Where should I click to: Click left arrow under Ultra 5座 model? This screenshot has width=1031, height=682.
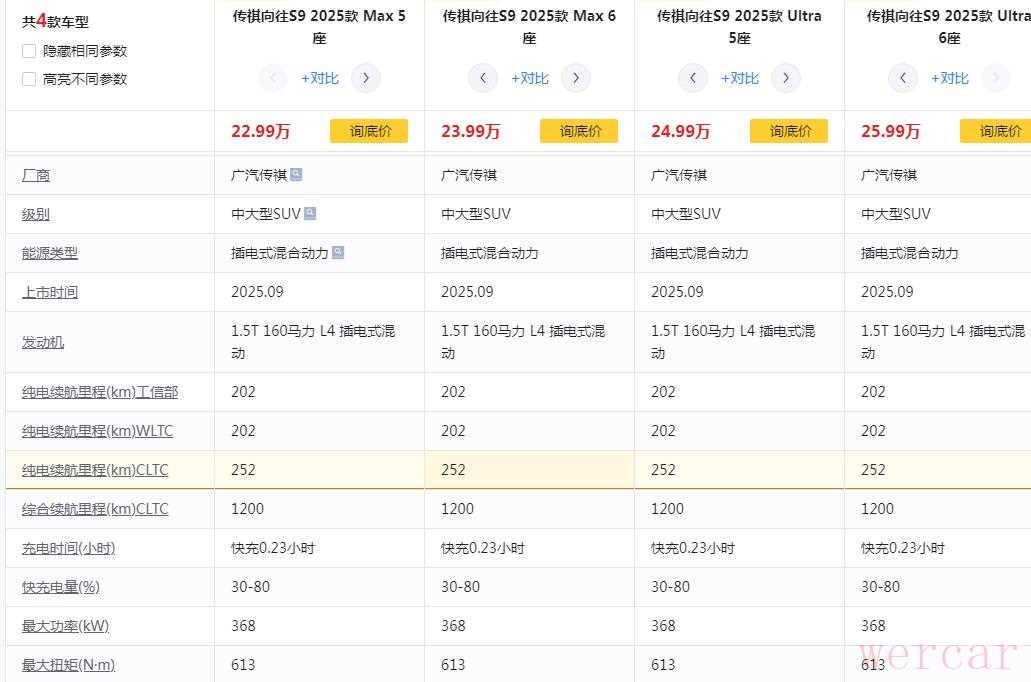[x=693, y=78]
